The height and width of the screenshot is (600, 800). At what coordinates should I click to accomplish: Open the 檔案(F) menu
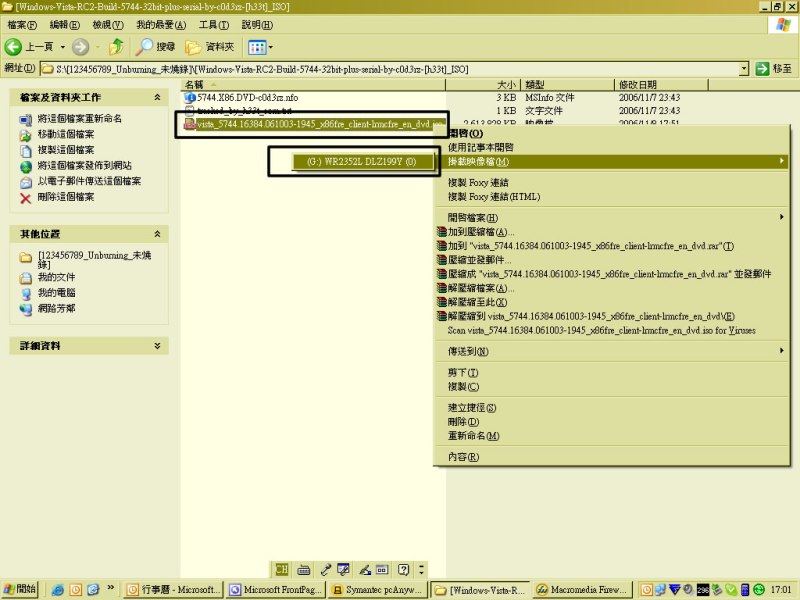tap(22, 25)
